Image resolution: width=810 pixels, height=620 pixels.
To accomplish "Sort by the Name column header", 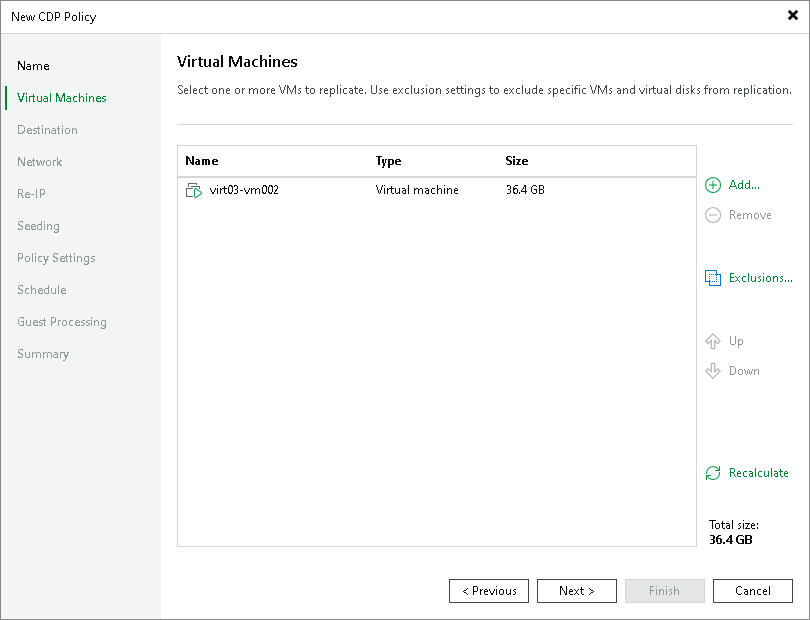I will click(201, 161).
